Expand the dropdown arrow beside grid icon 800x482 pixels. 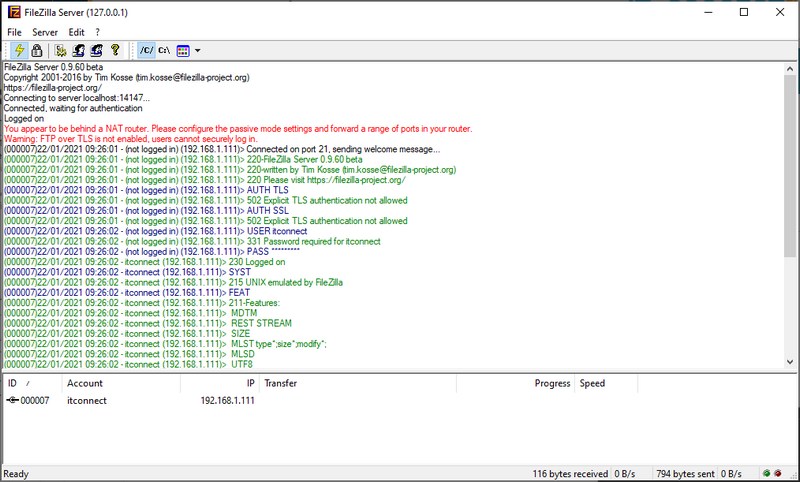pos(197,50)
